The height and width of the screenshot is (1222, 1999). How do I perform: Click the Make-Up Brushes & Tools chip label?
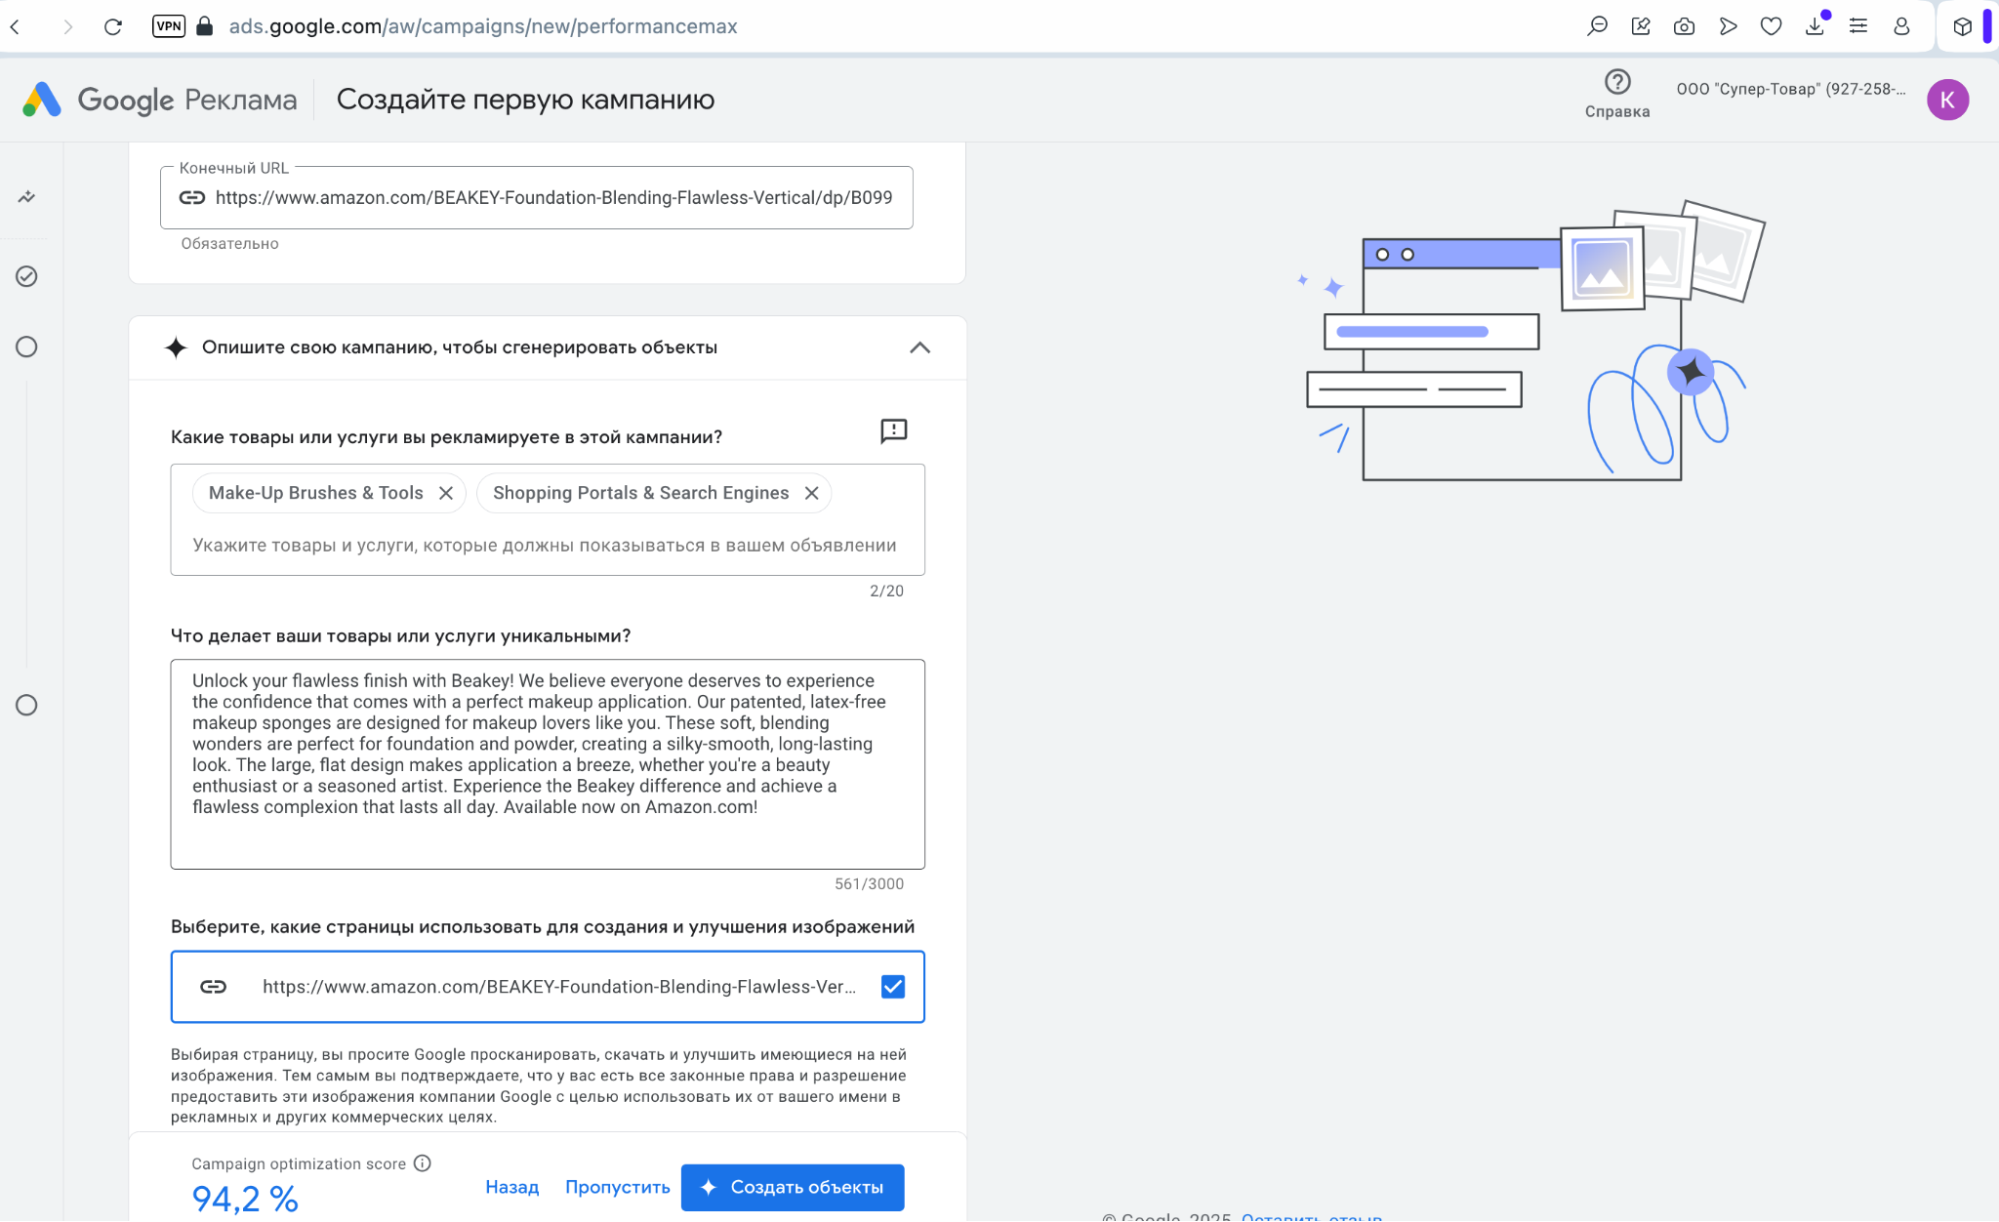click(316, 493)
